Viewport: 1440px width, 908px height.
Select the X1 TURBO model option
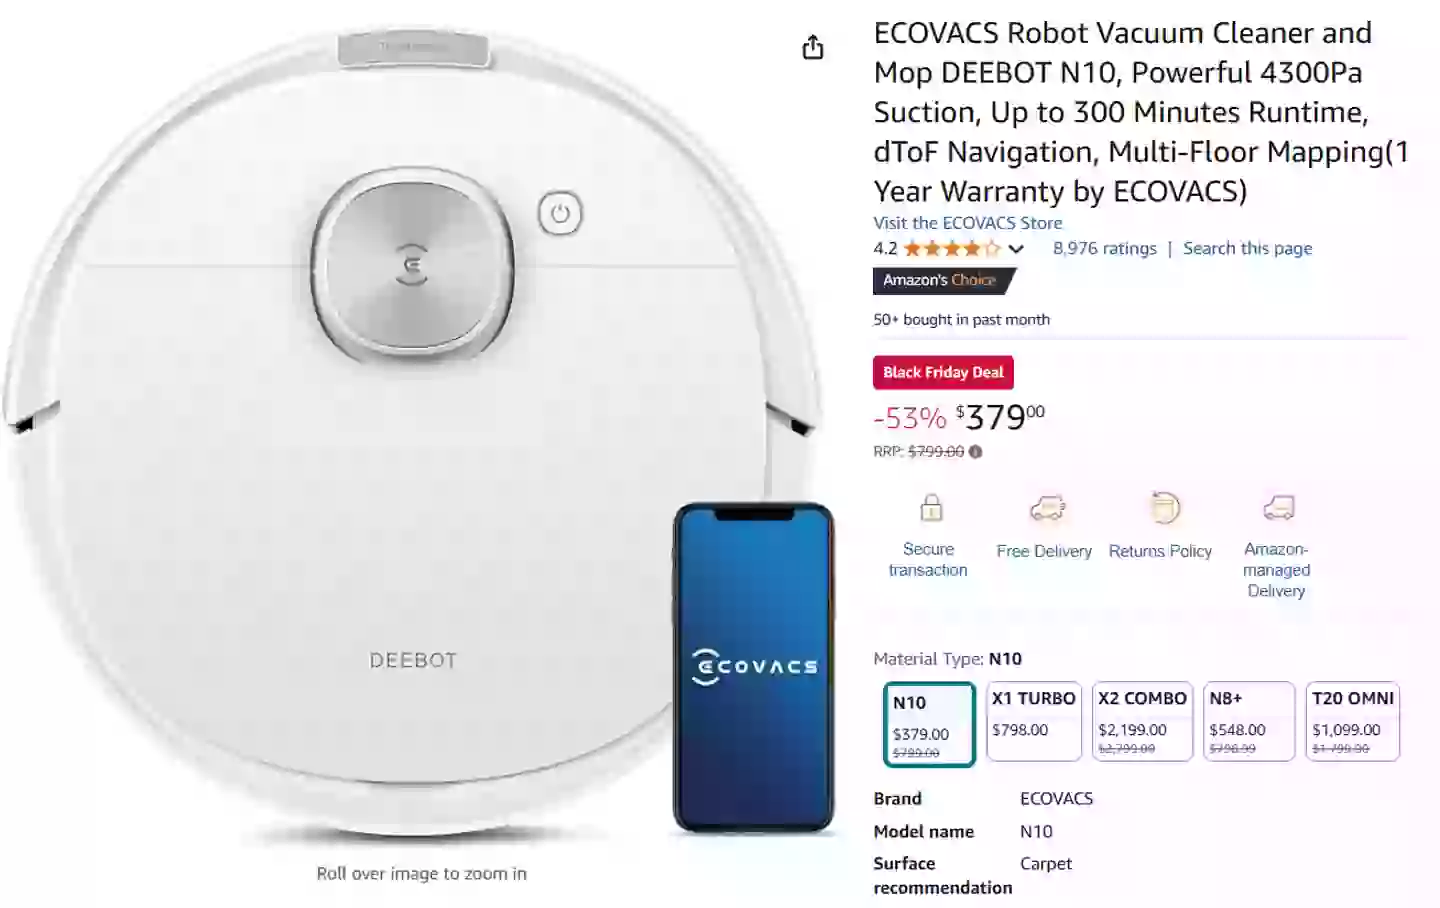pyautogui.click(x=1034, y=721)
